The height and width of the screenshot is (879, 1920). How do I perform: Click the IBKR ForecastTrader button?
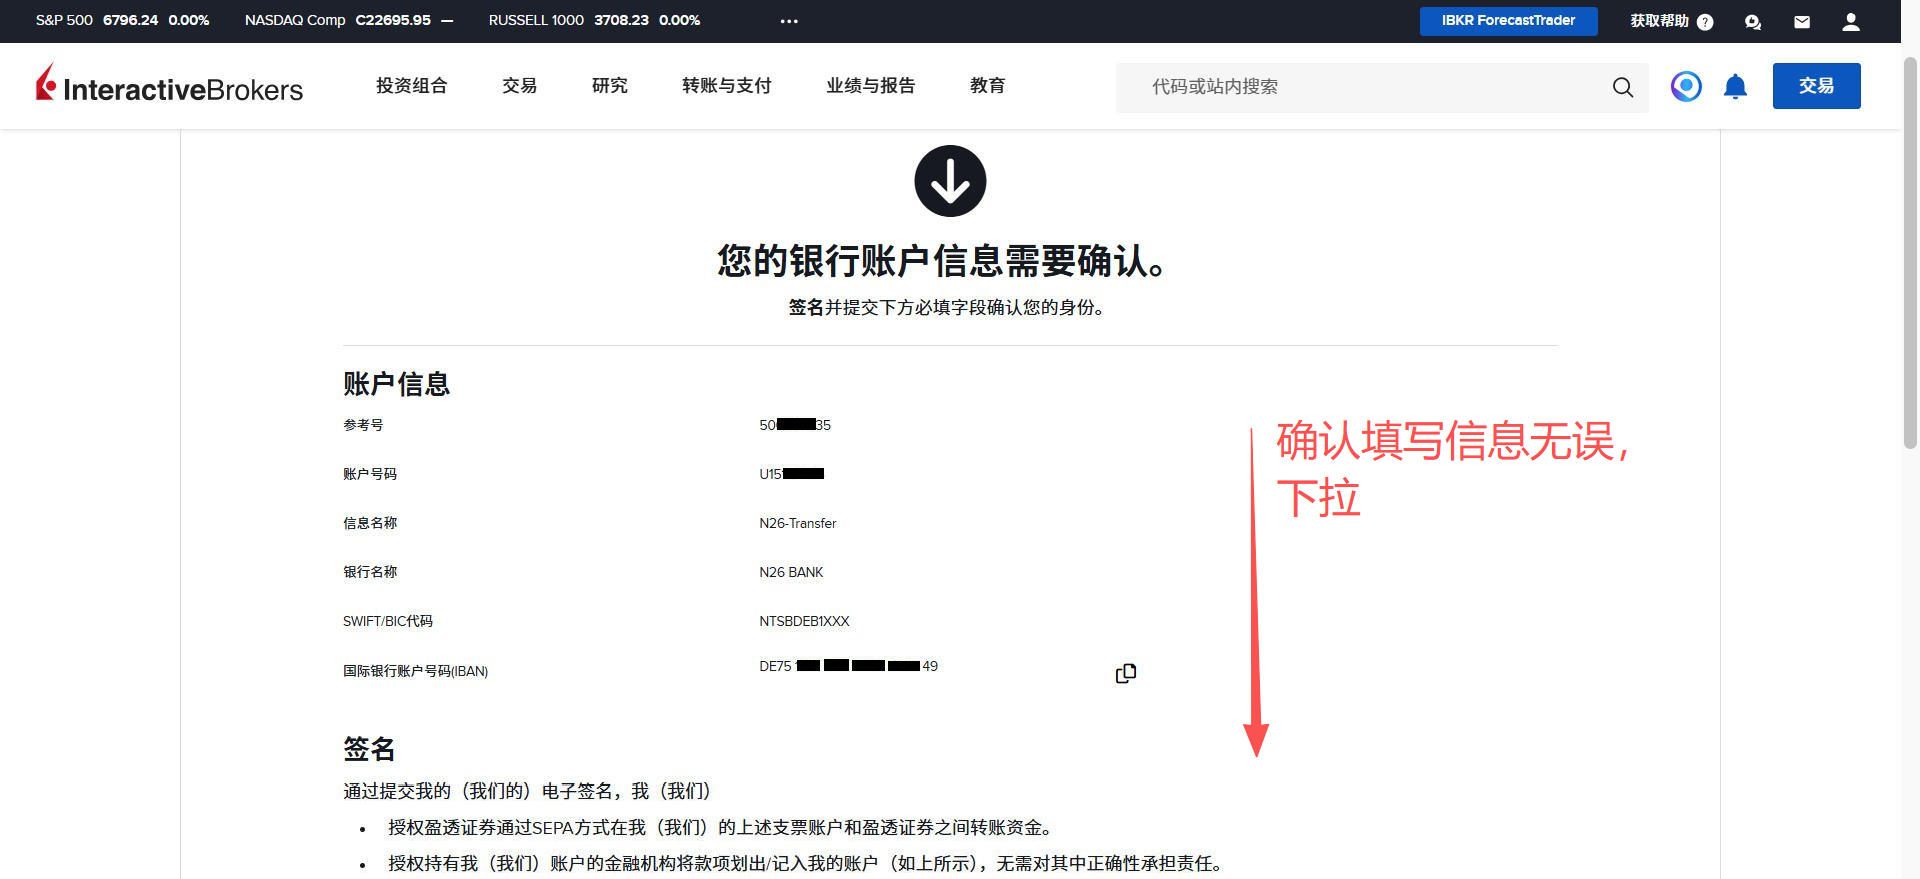(1508, 21)
